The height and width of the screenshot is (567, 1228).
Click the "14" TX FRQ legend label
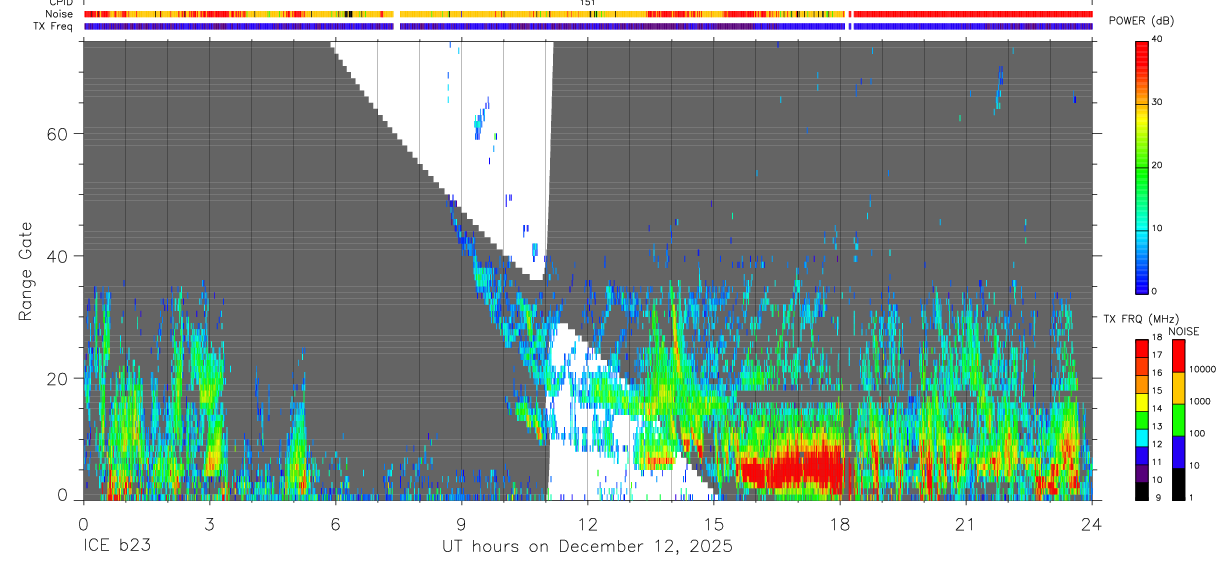1158,408
